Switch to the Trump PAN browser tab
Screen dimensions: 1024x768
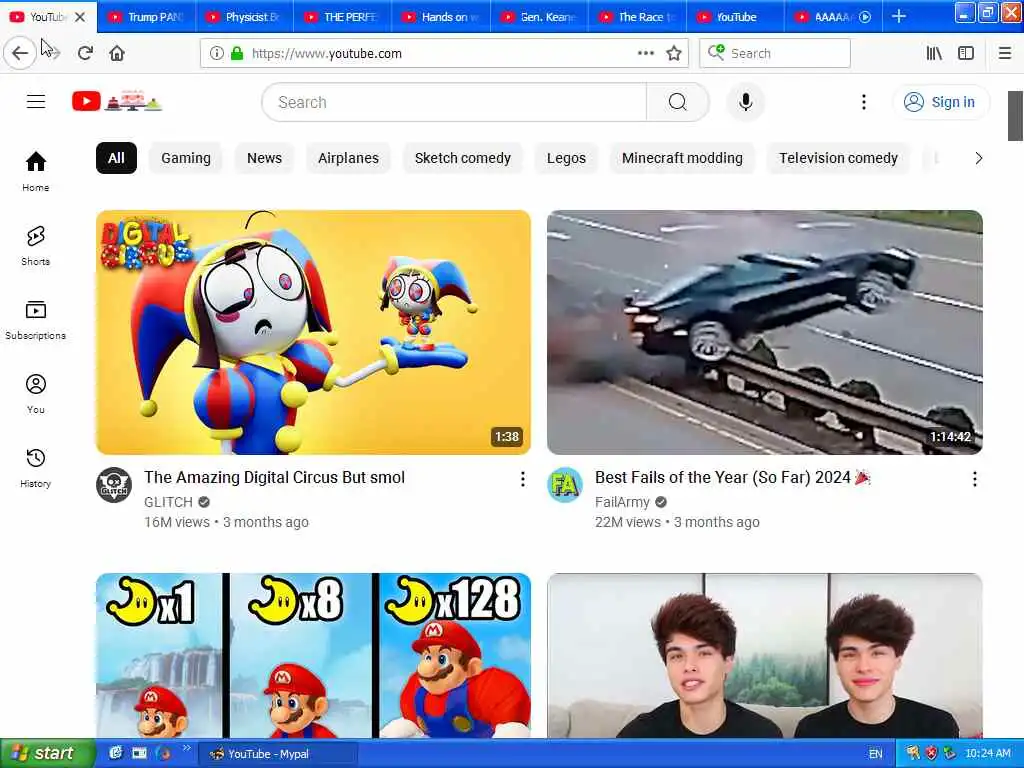pyautogui.click(x=146, y=17)
